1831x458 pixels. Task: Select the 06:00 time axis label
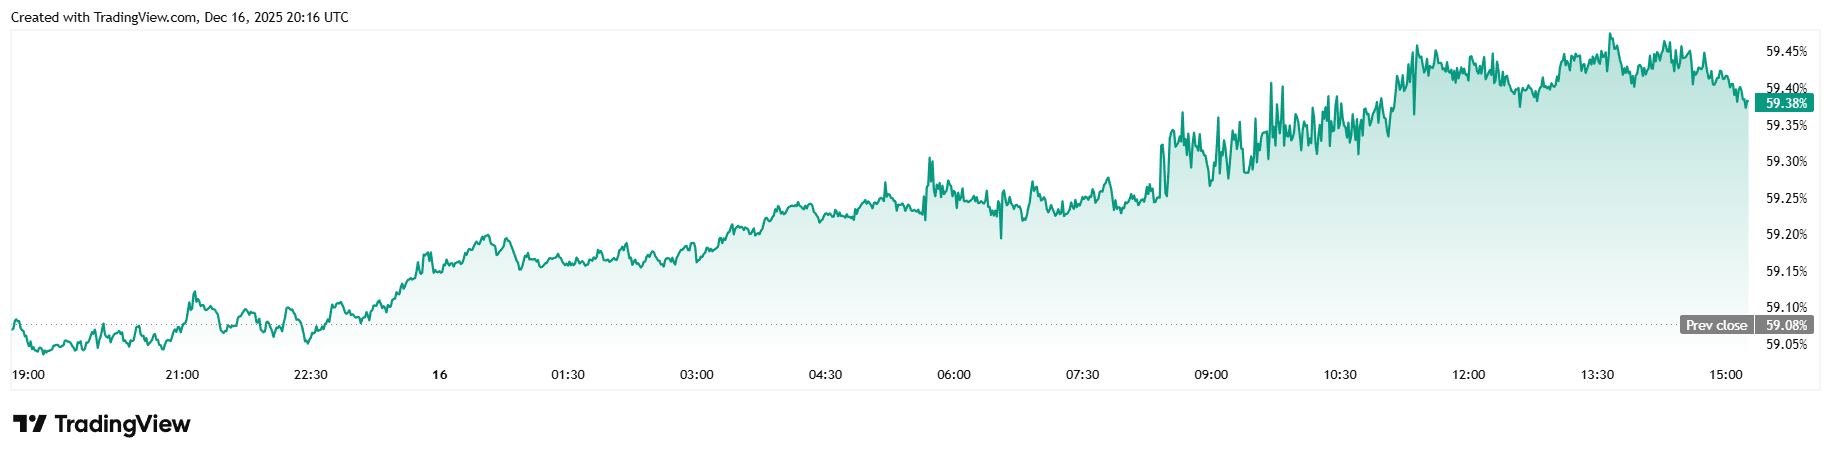pos(954,375)
